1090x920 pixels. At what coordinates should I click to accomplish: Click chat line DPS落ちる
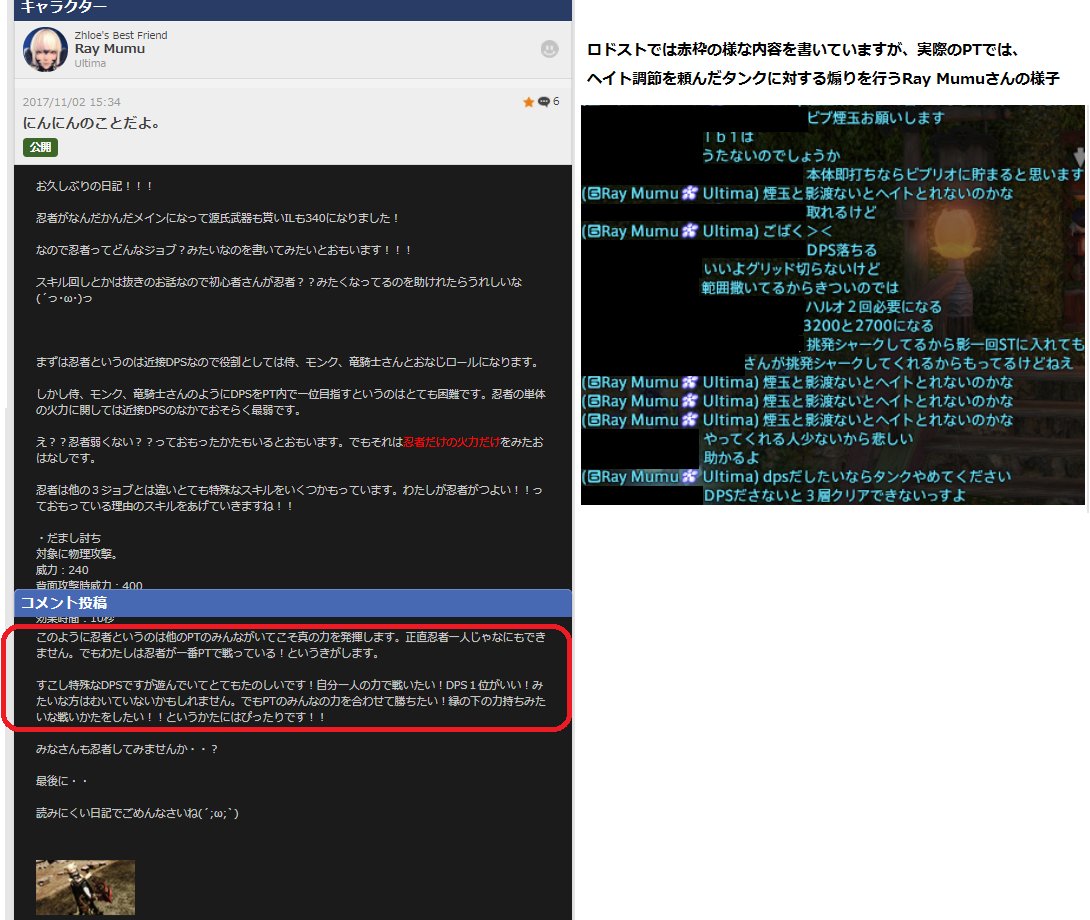click(842, 250)
